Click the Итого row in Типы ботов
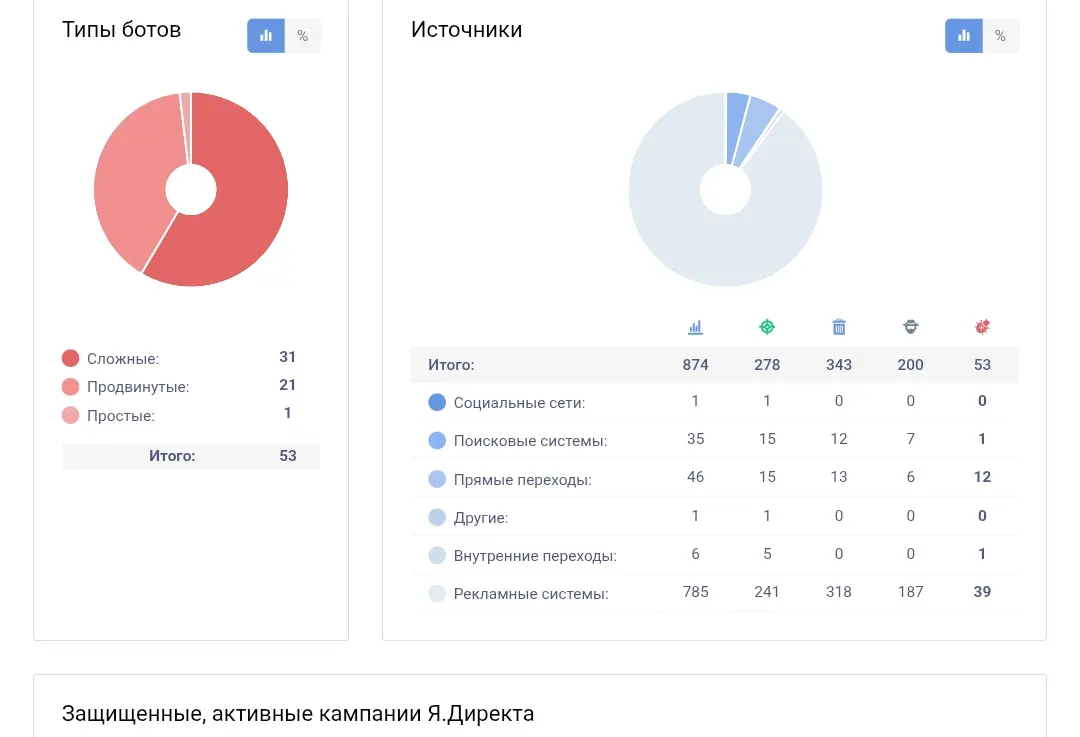Viewport: 1080px width, 737px height. [191, 456]
